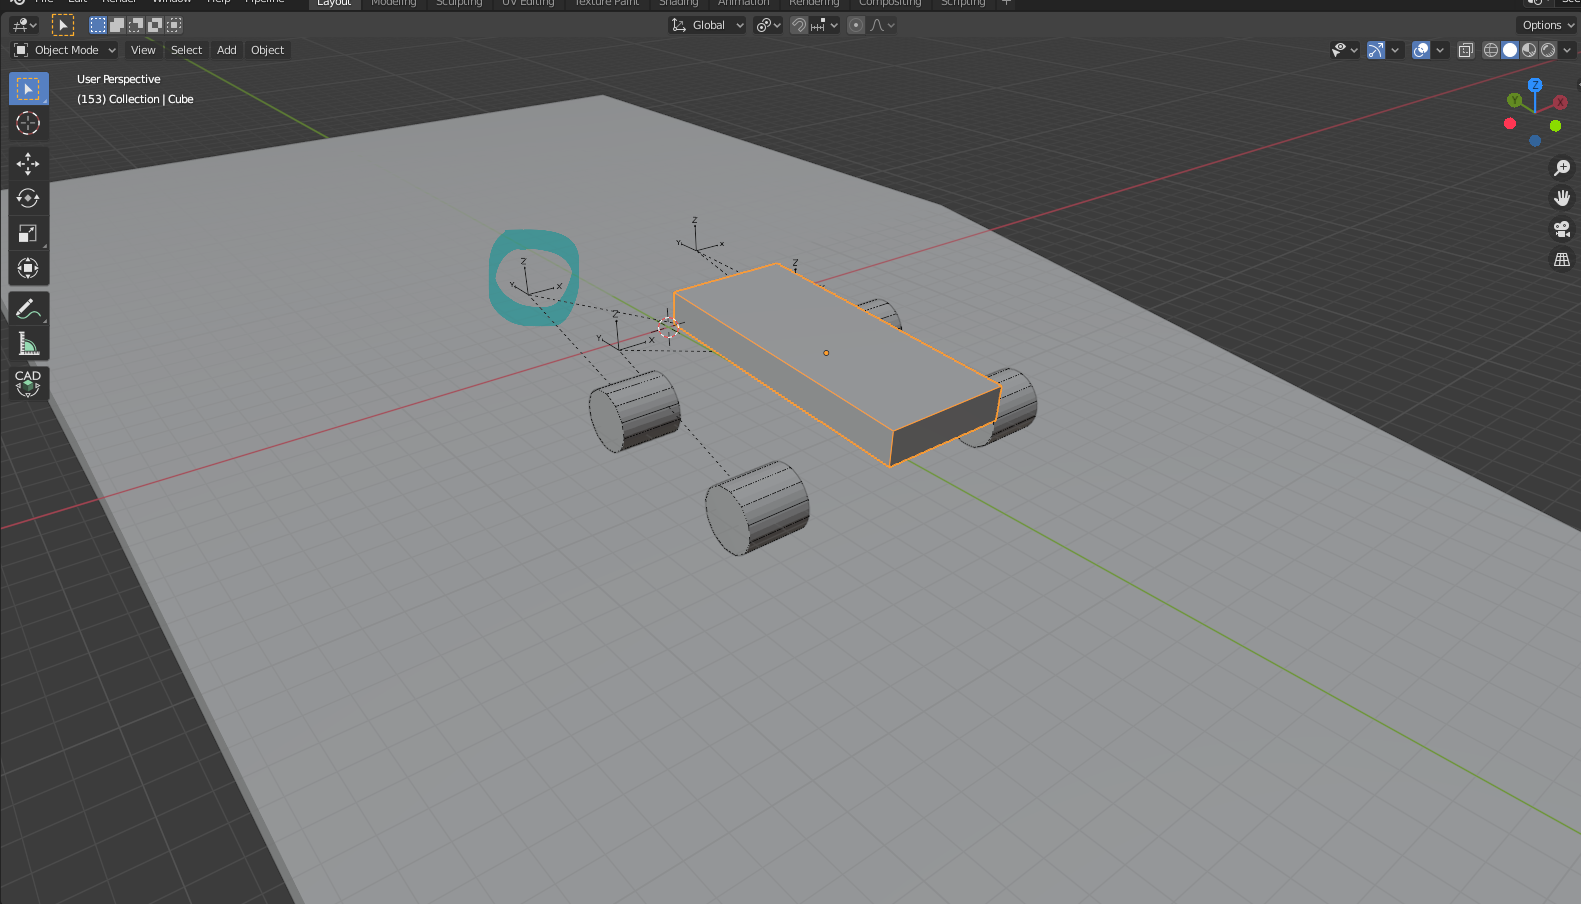Toggle the camera view button
Viewport: 1581px width, 904px height.
click(x=1562, y=229)
